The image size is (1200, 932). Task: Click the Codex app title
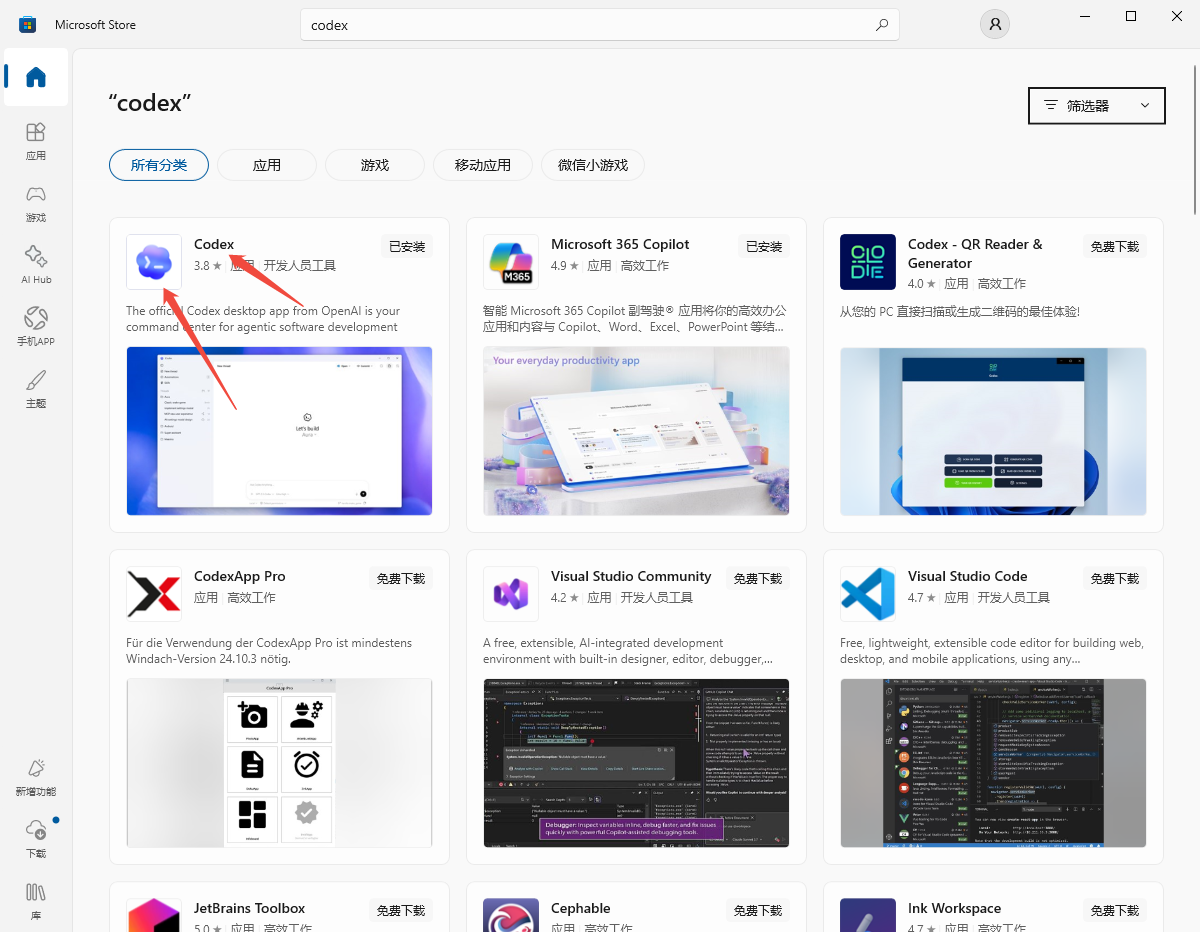[214, 244]
